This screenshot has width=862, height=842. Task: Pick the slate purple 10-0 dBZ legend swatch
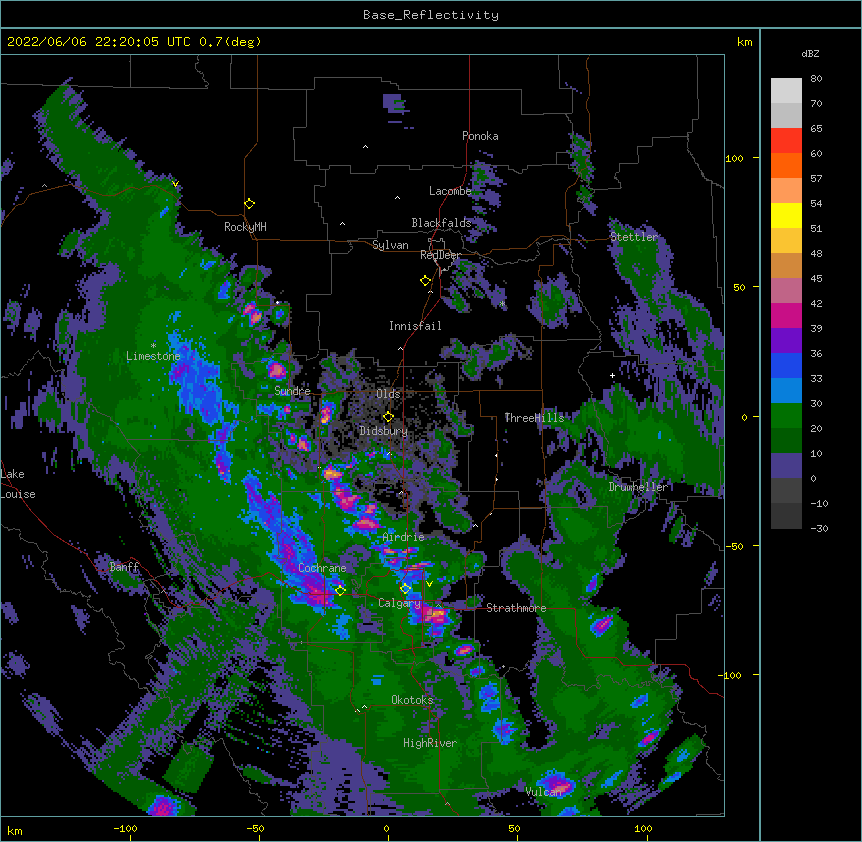pos(786,466)
